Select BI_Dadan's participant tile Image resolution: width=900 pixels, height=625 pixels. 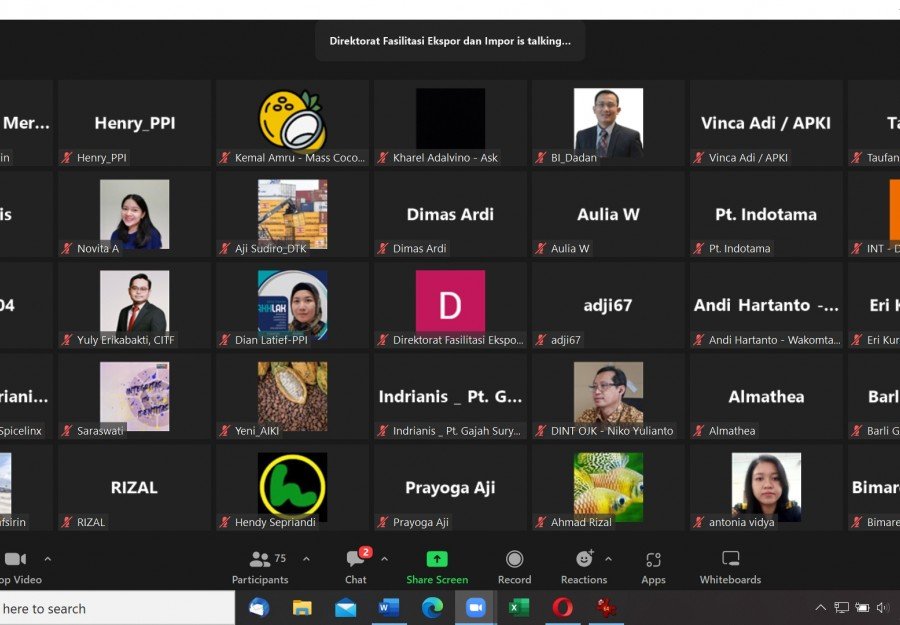click(608, 122)
